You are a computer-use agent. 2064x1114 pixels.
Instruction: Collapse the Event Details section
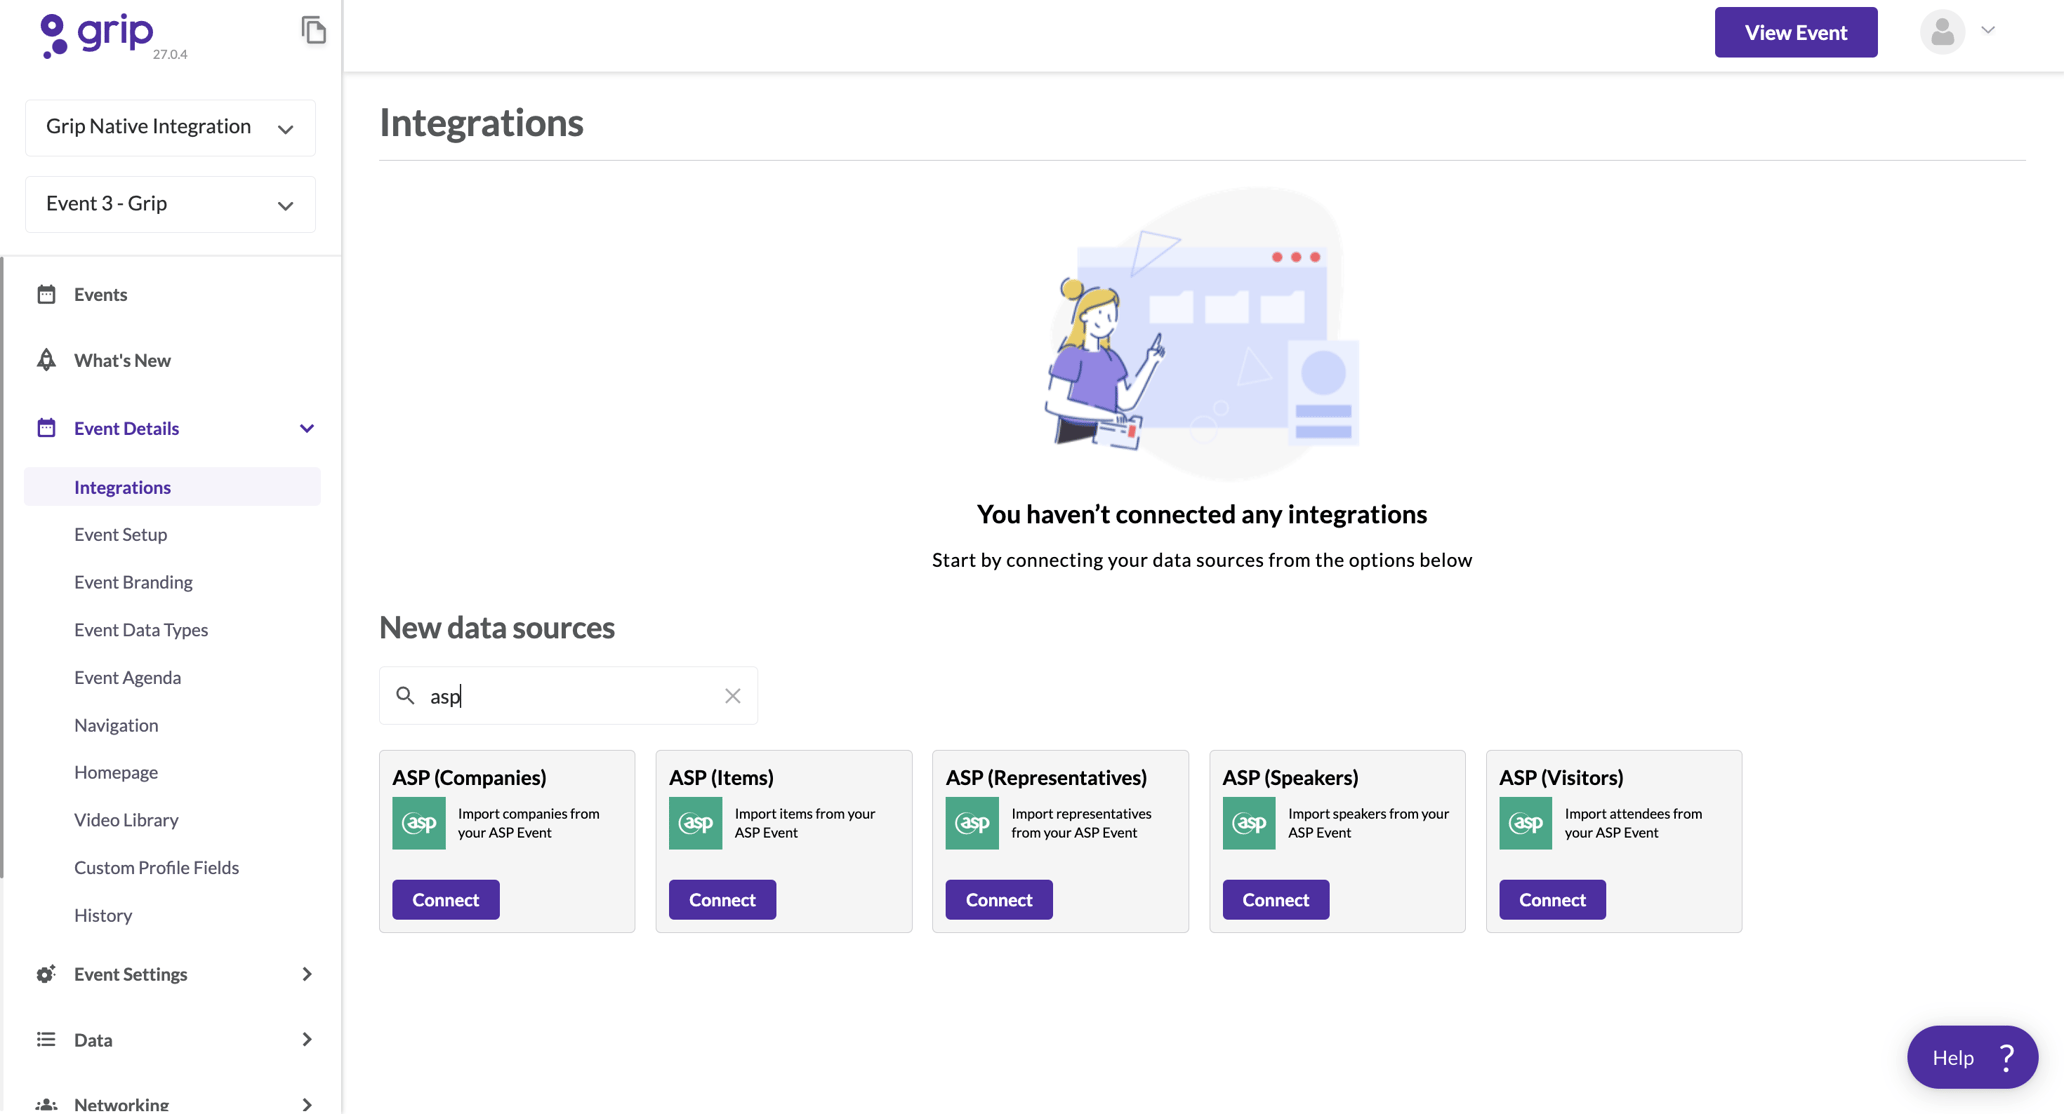[x=306, y=428]
